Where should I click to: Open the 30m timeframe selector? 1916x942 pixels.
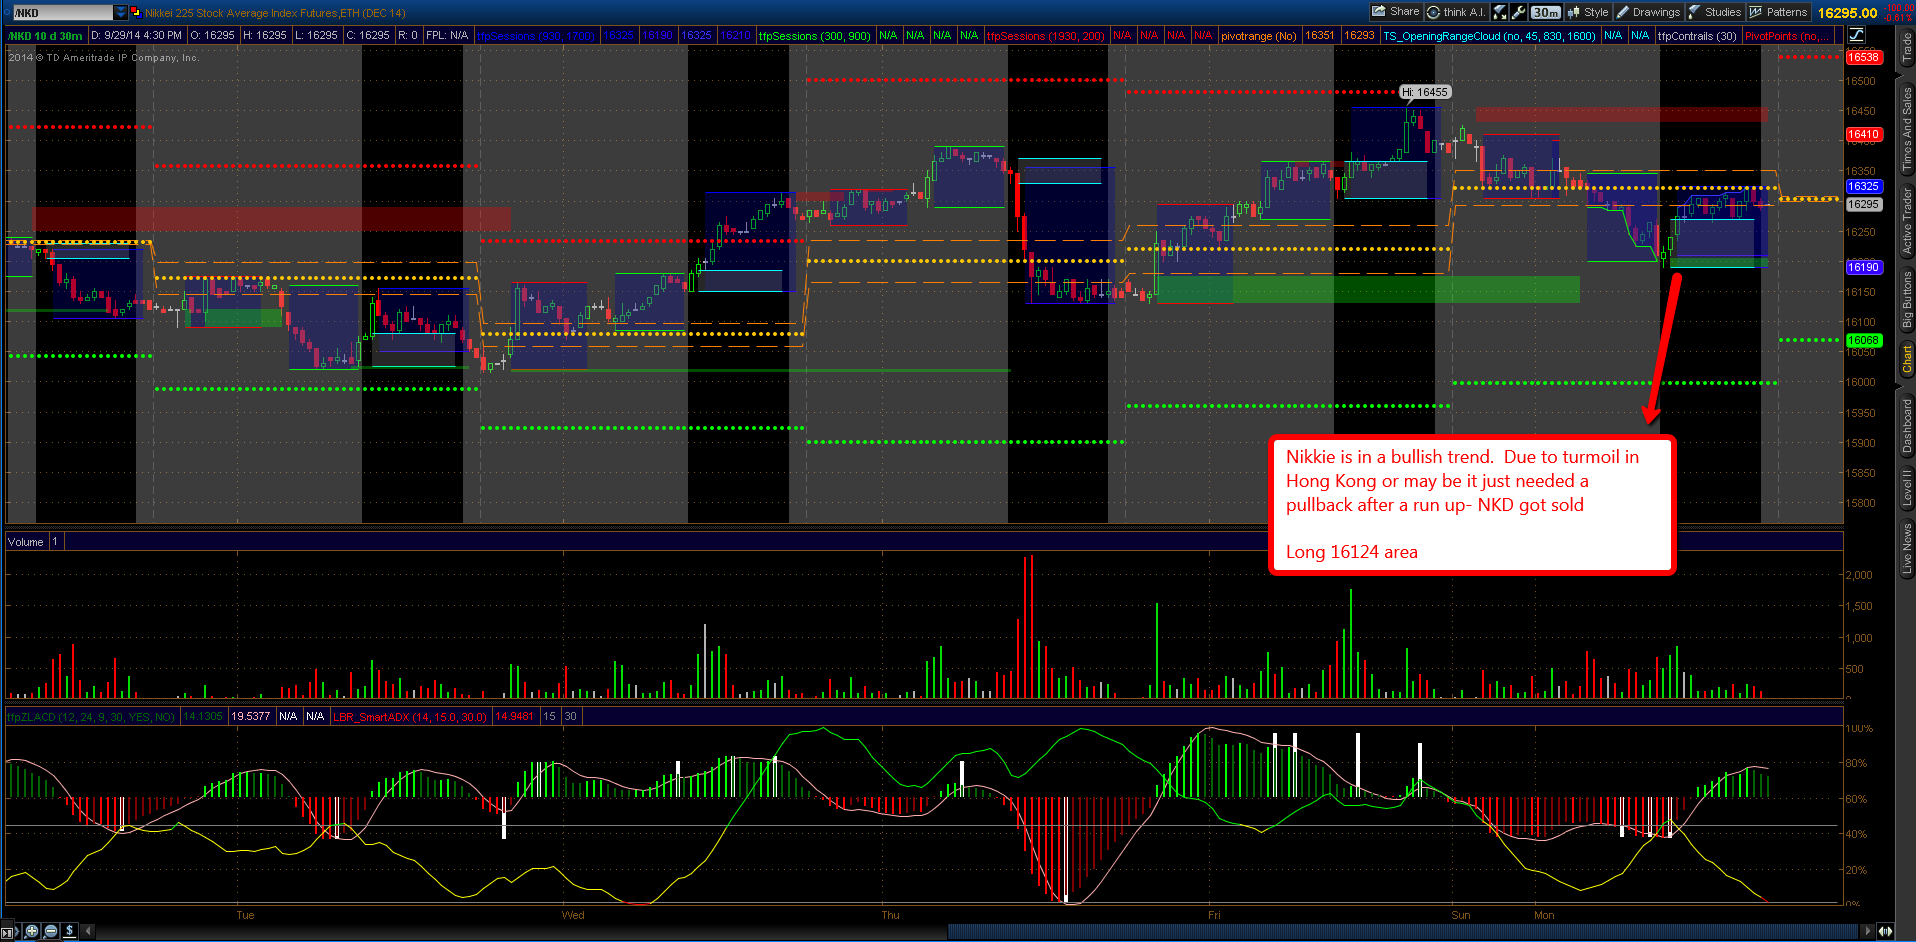tap(1546, 12)
